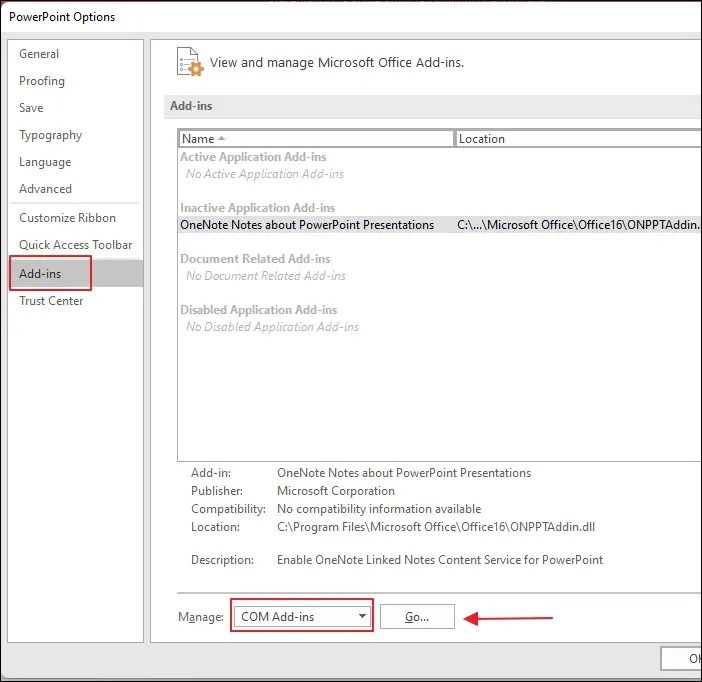
Task: Click Document Related Add-ins group heading
Action: click(255, 259)
